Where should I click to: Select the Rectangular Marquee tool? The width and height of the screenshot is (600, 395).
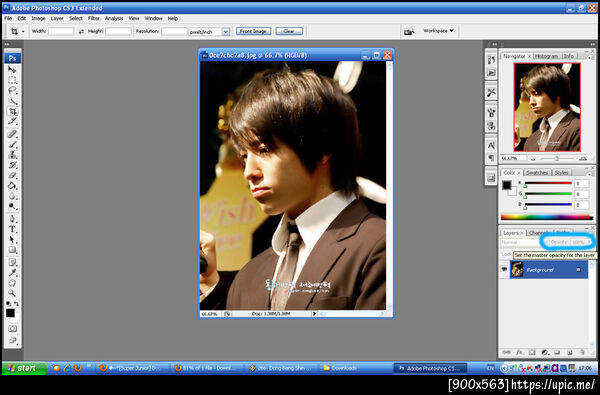coord(12,80)
